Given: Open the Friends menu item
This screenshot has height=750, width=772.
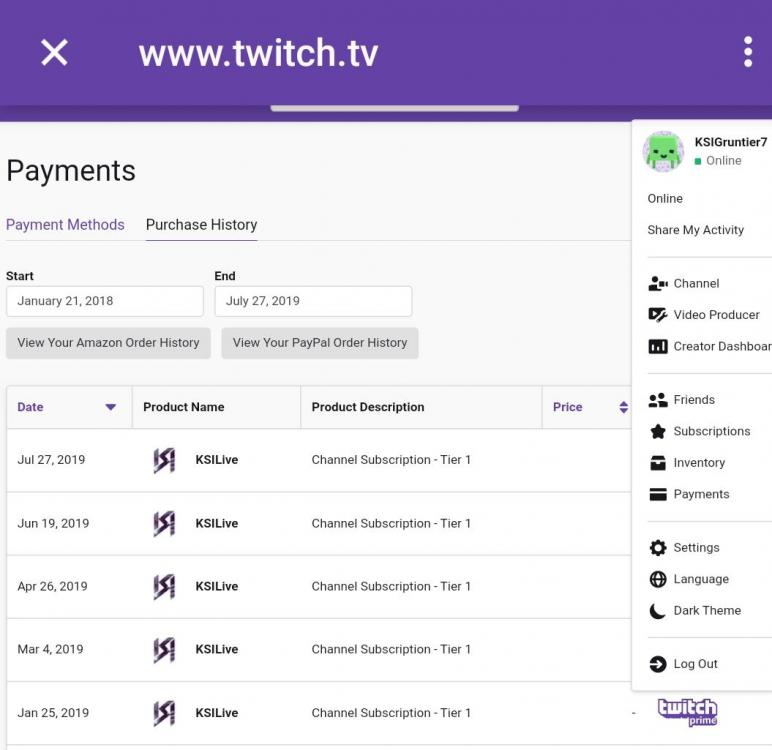Looking at the screenshot, I should click(694, 400).
